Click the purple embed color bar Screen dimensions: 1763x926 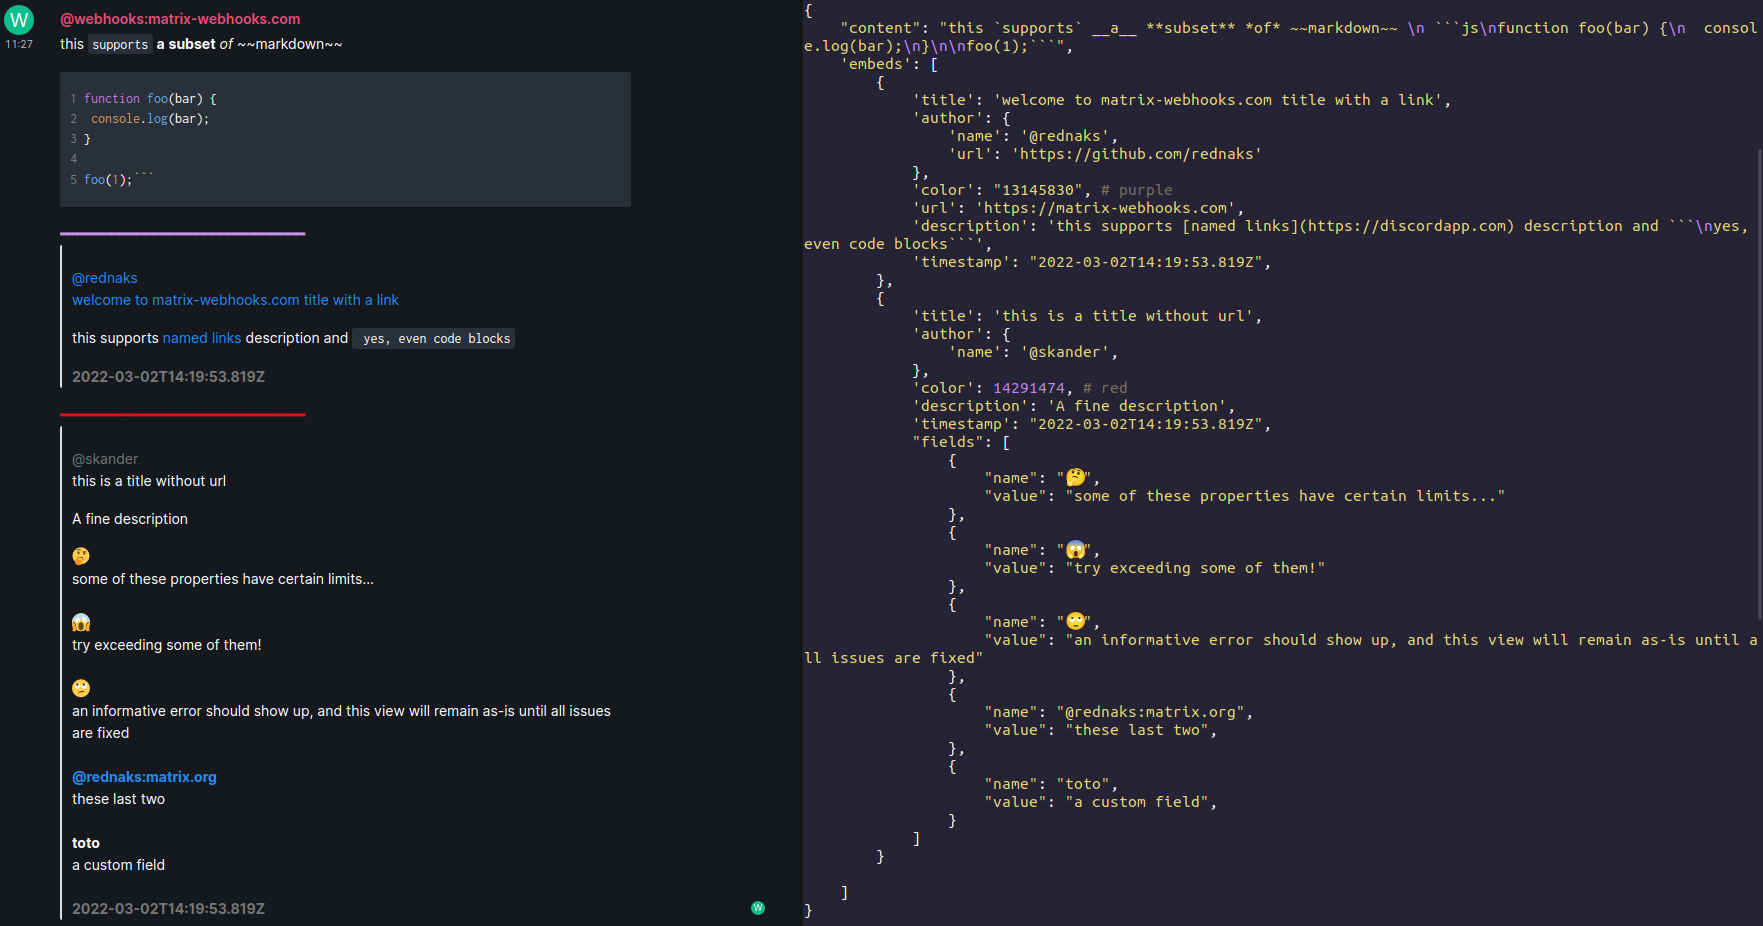coord(182,234)
